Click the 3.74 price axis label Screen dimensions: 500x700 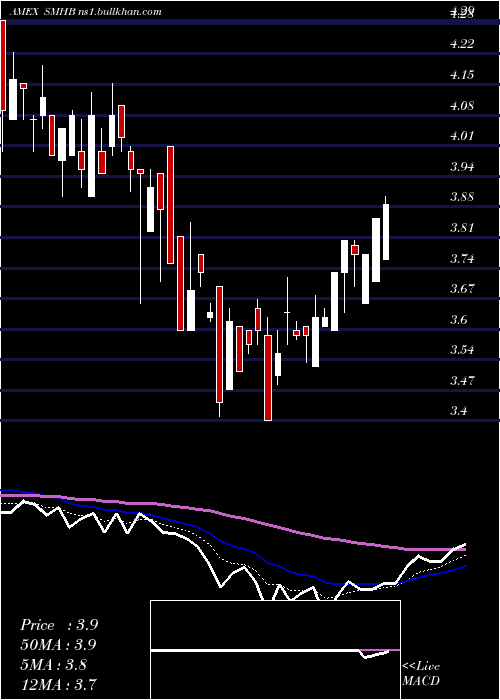click(462, 259)
